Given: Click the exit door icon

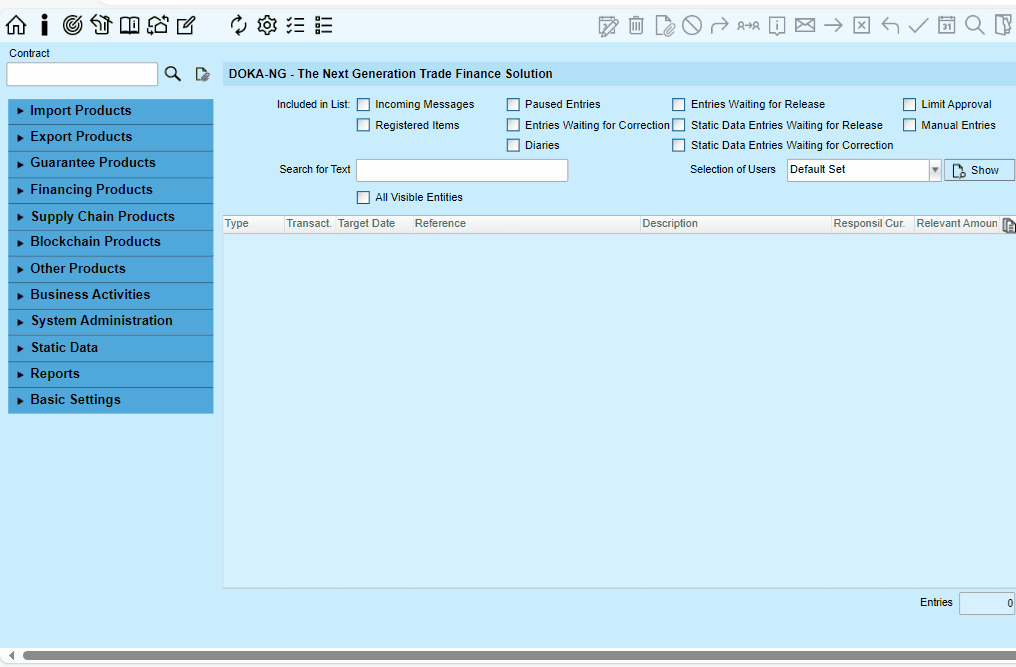Looking at the screenshot, I should pos(1004,25).
